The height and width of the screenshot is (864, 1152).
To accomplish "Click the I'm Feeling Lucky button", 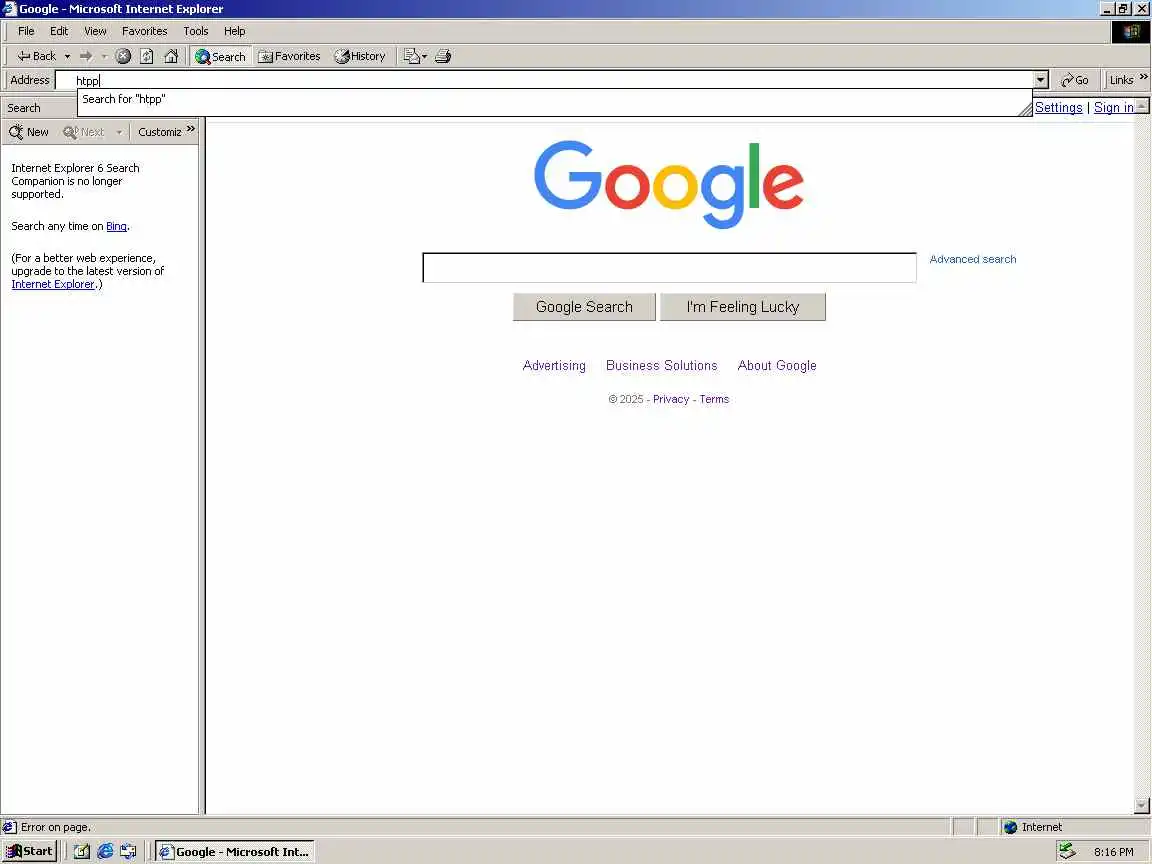I will coord(743,307).
